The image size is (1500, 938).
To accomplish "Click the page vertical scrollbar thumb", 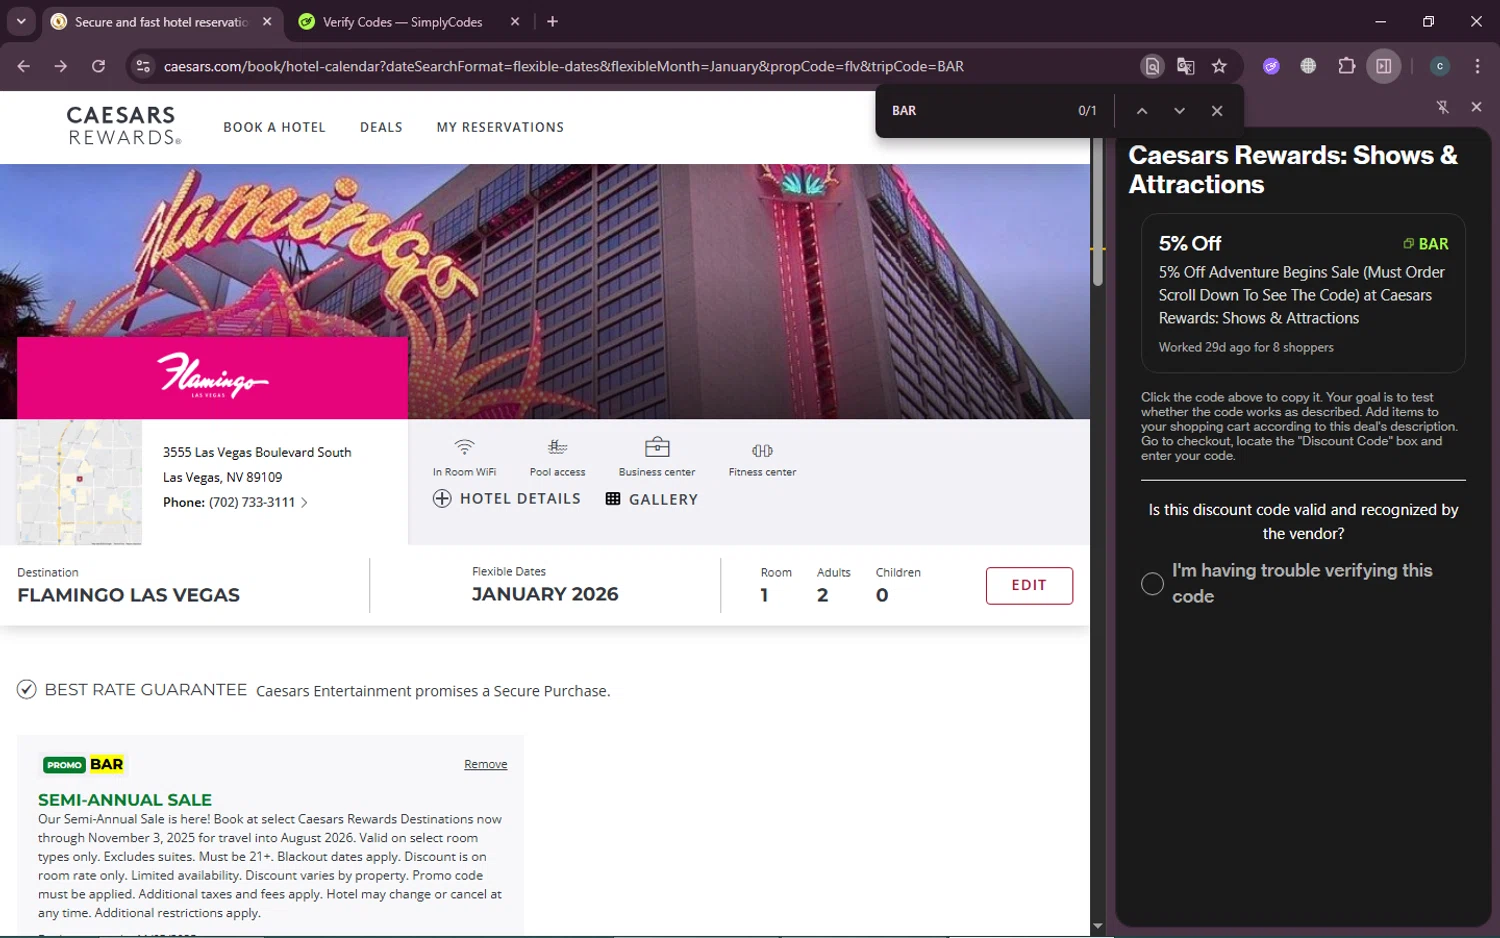I will [x=1098, y=212].
